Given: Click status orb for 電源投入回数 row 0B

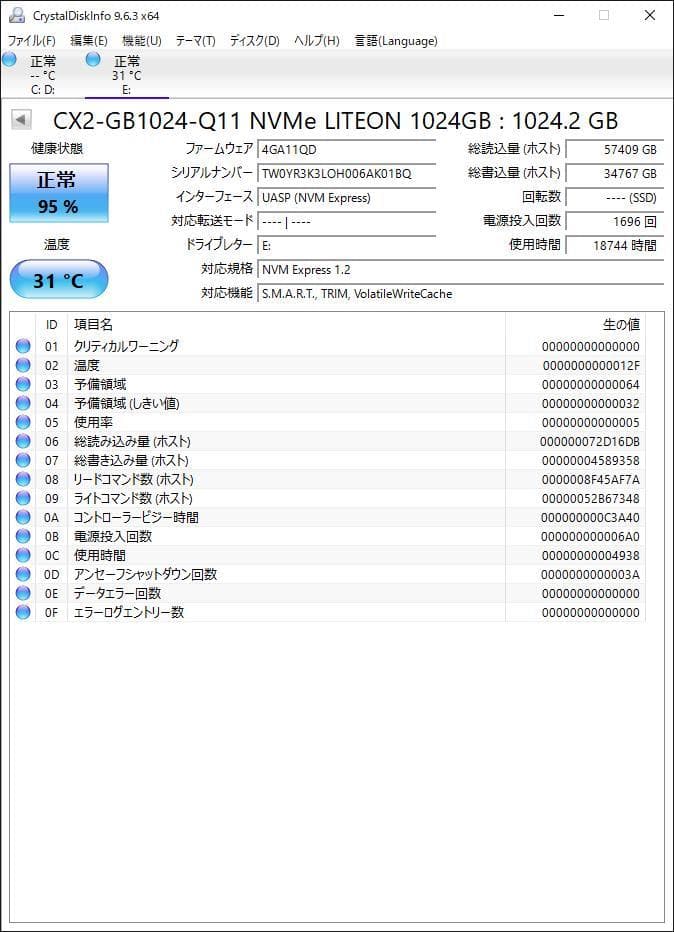Looking at the screenshot, I should coord(23,536).
